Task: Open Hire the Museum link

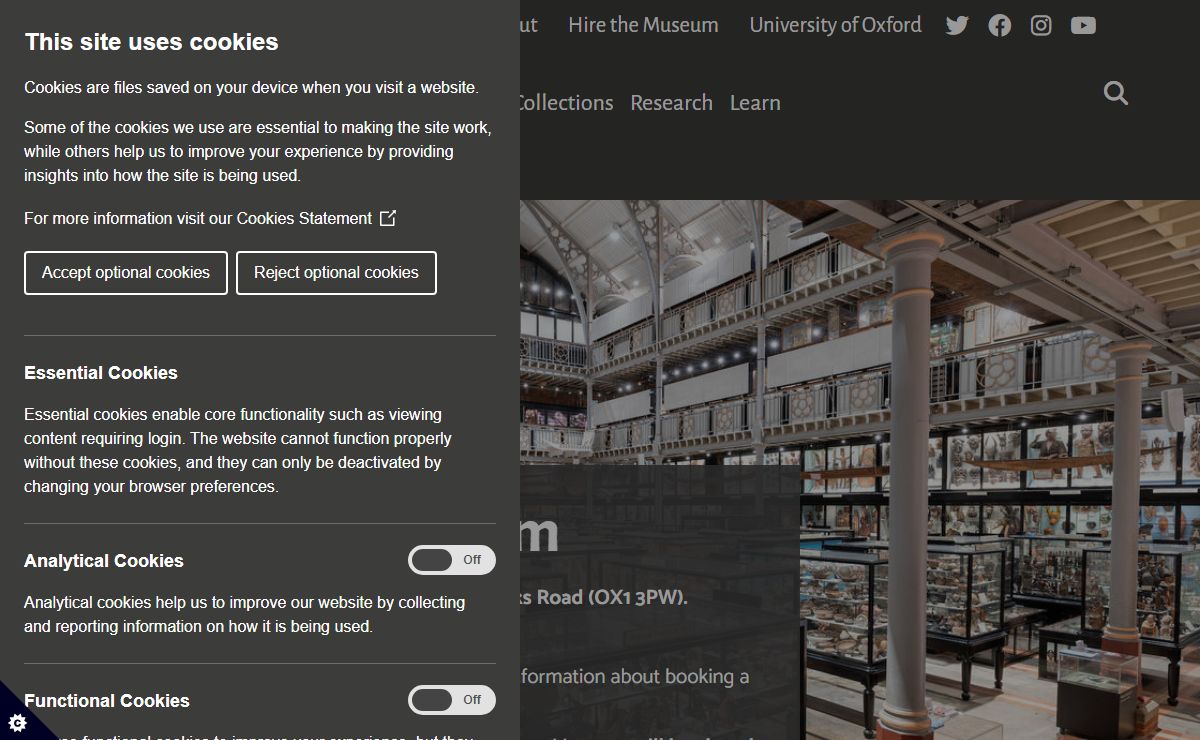Action: 643,25
